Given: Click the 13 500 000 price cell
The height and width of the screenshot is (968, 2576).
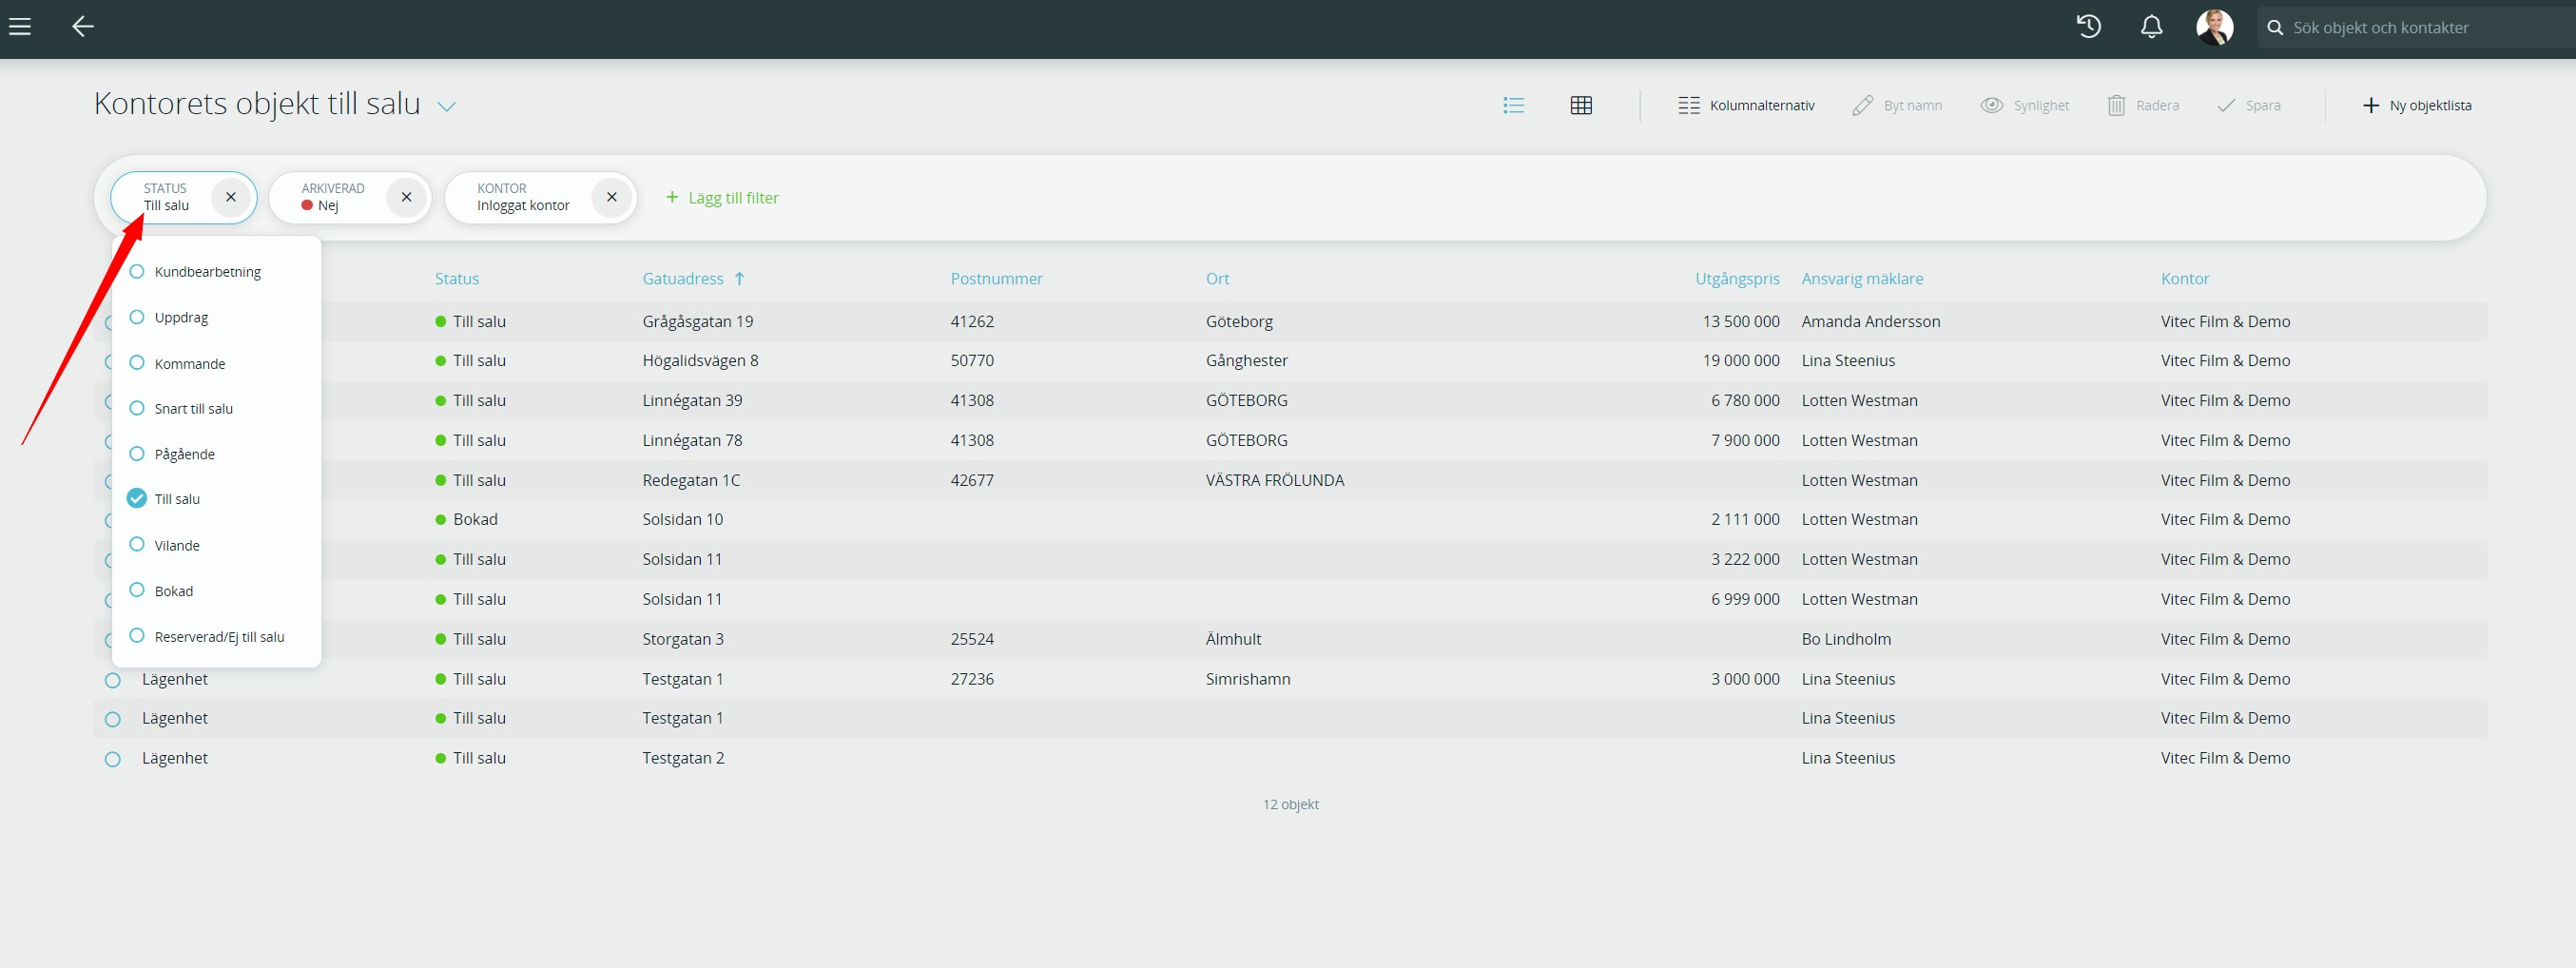Looking at the screenshot, I should click(x=1741, y=321).
